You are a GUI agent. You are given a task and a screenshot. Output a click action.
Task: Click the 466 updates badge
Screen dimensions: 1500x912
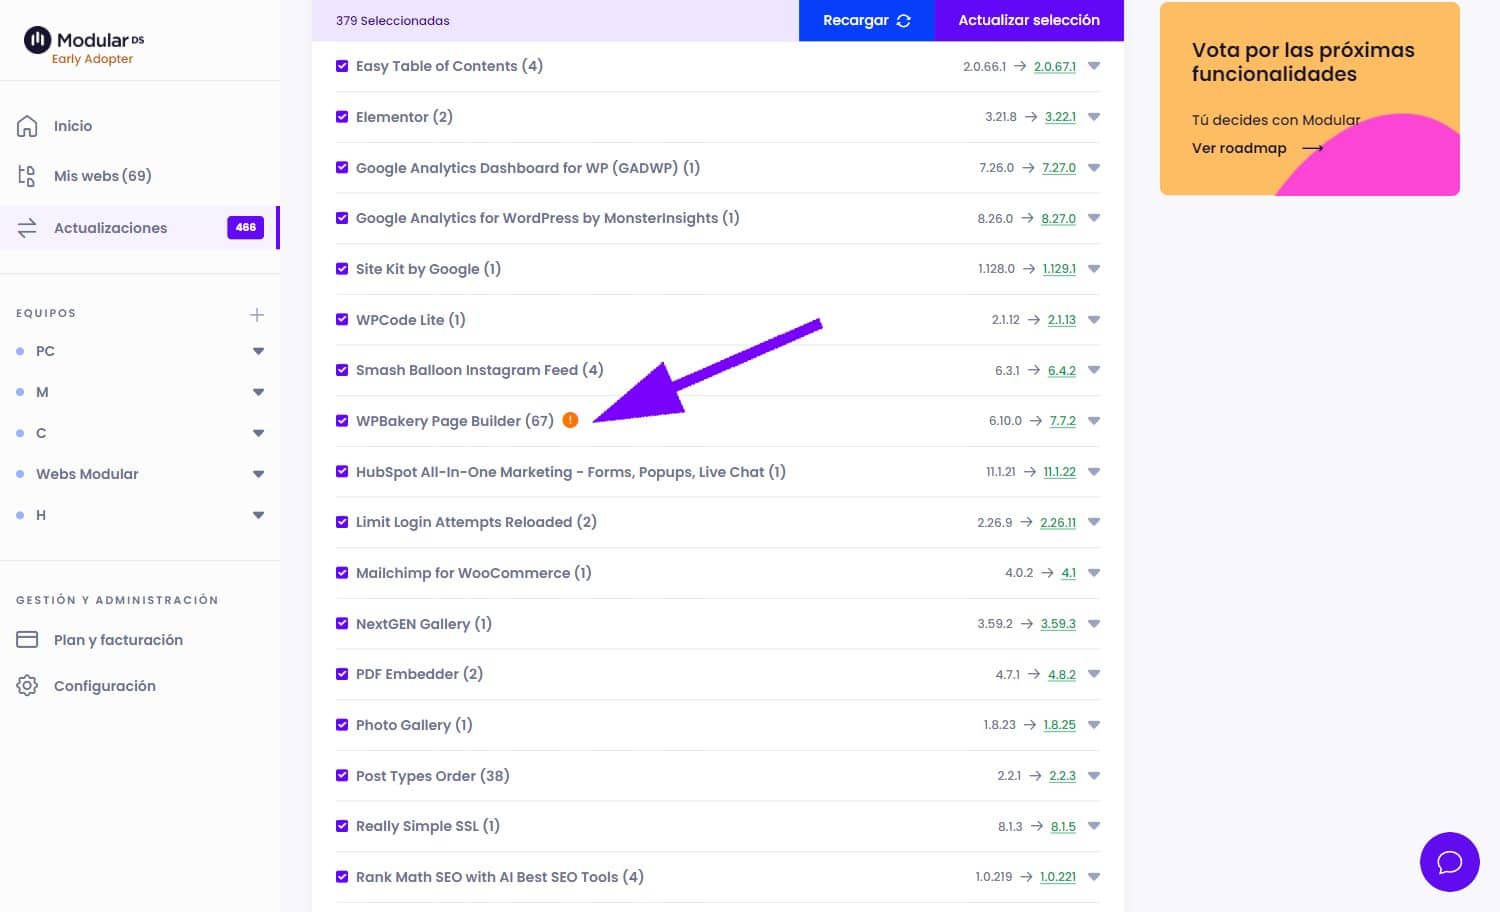[245, 227]
